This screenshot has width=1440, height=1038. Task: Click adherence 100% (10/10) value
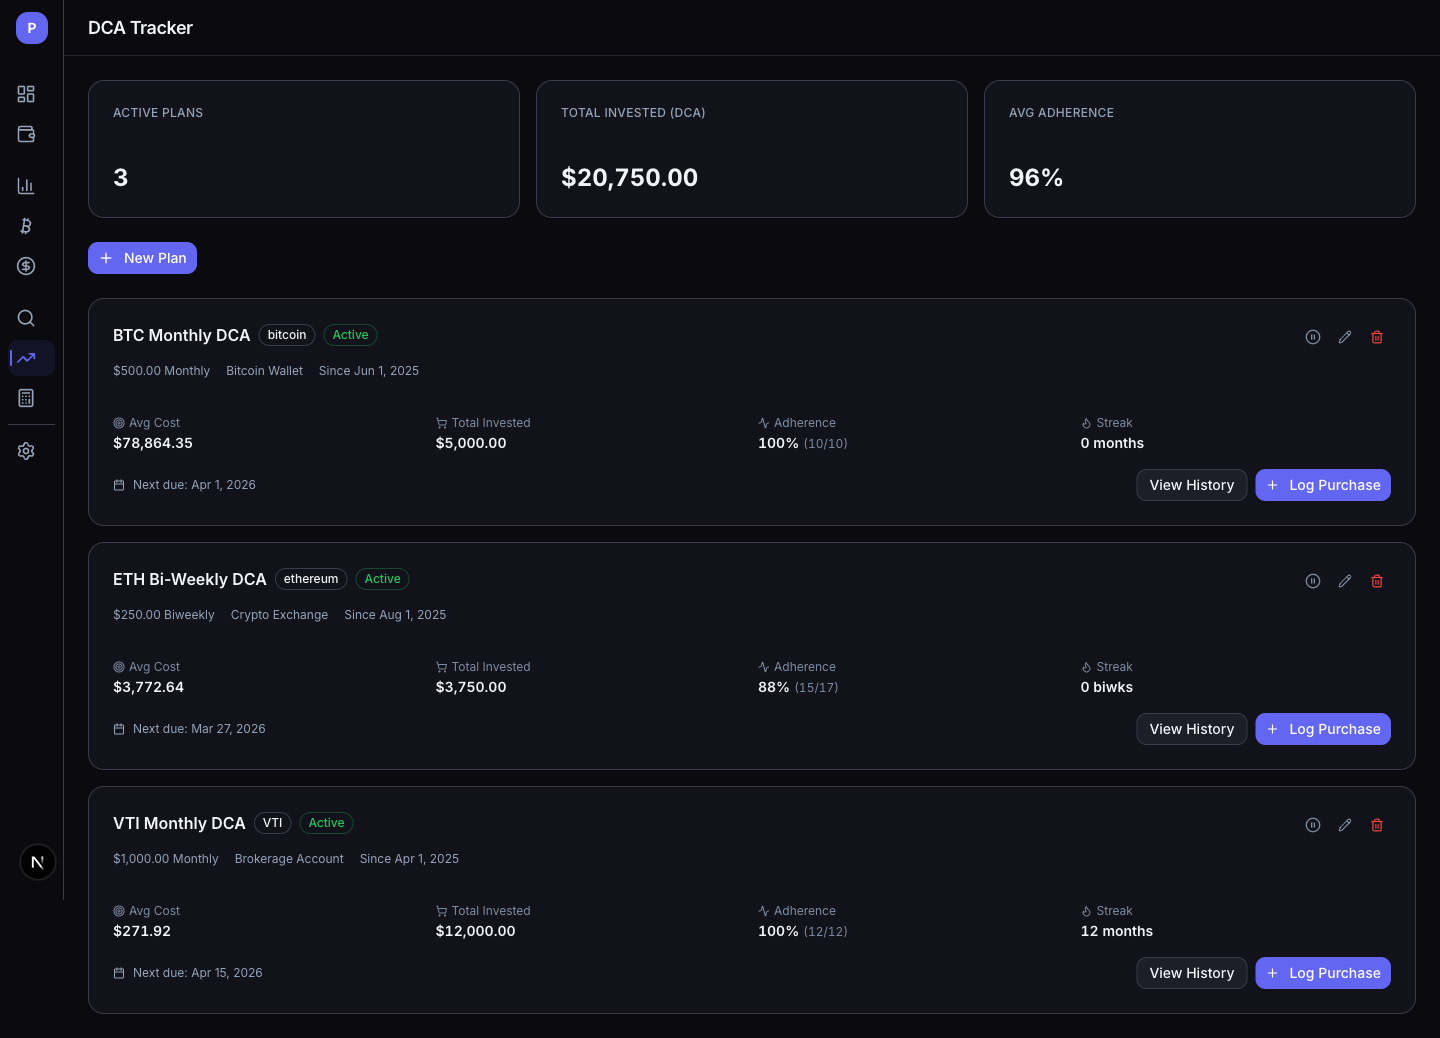point(803,443)
